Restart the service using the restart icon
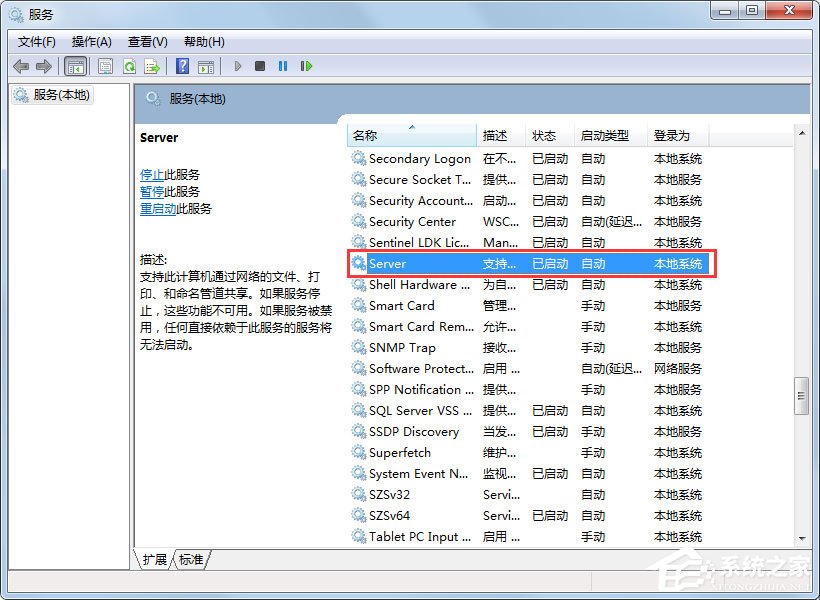820x600 pixels. [307, 66]
